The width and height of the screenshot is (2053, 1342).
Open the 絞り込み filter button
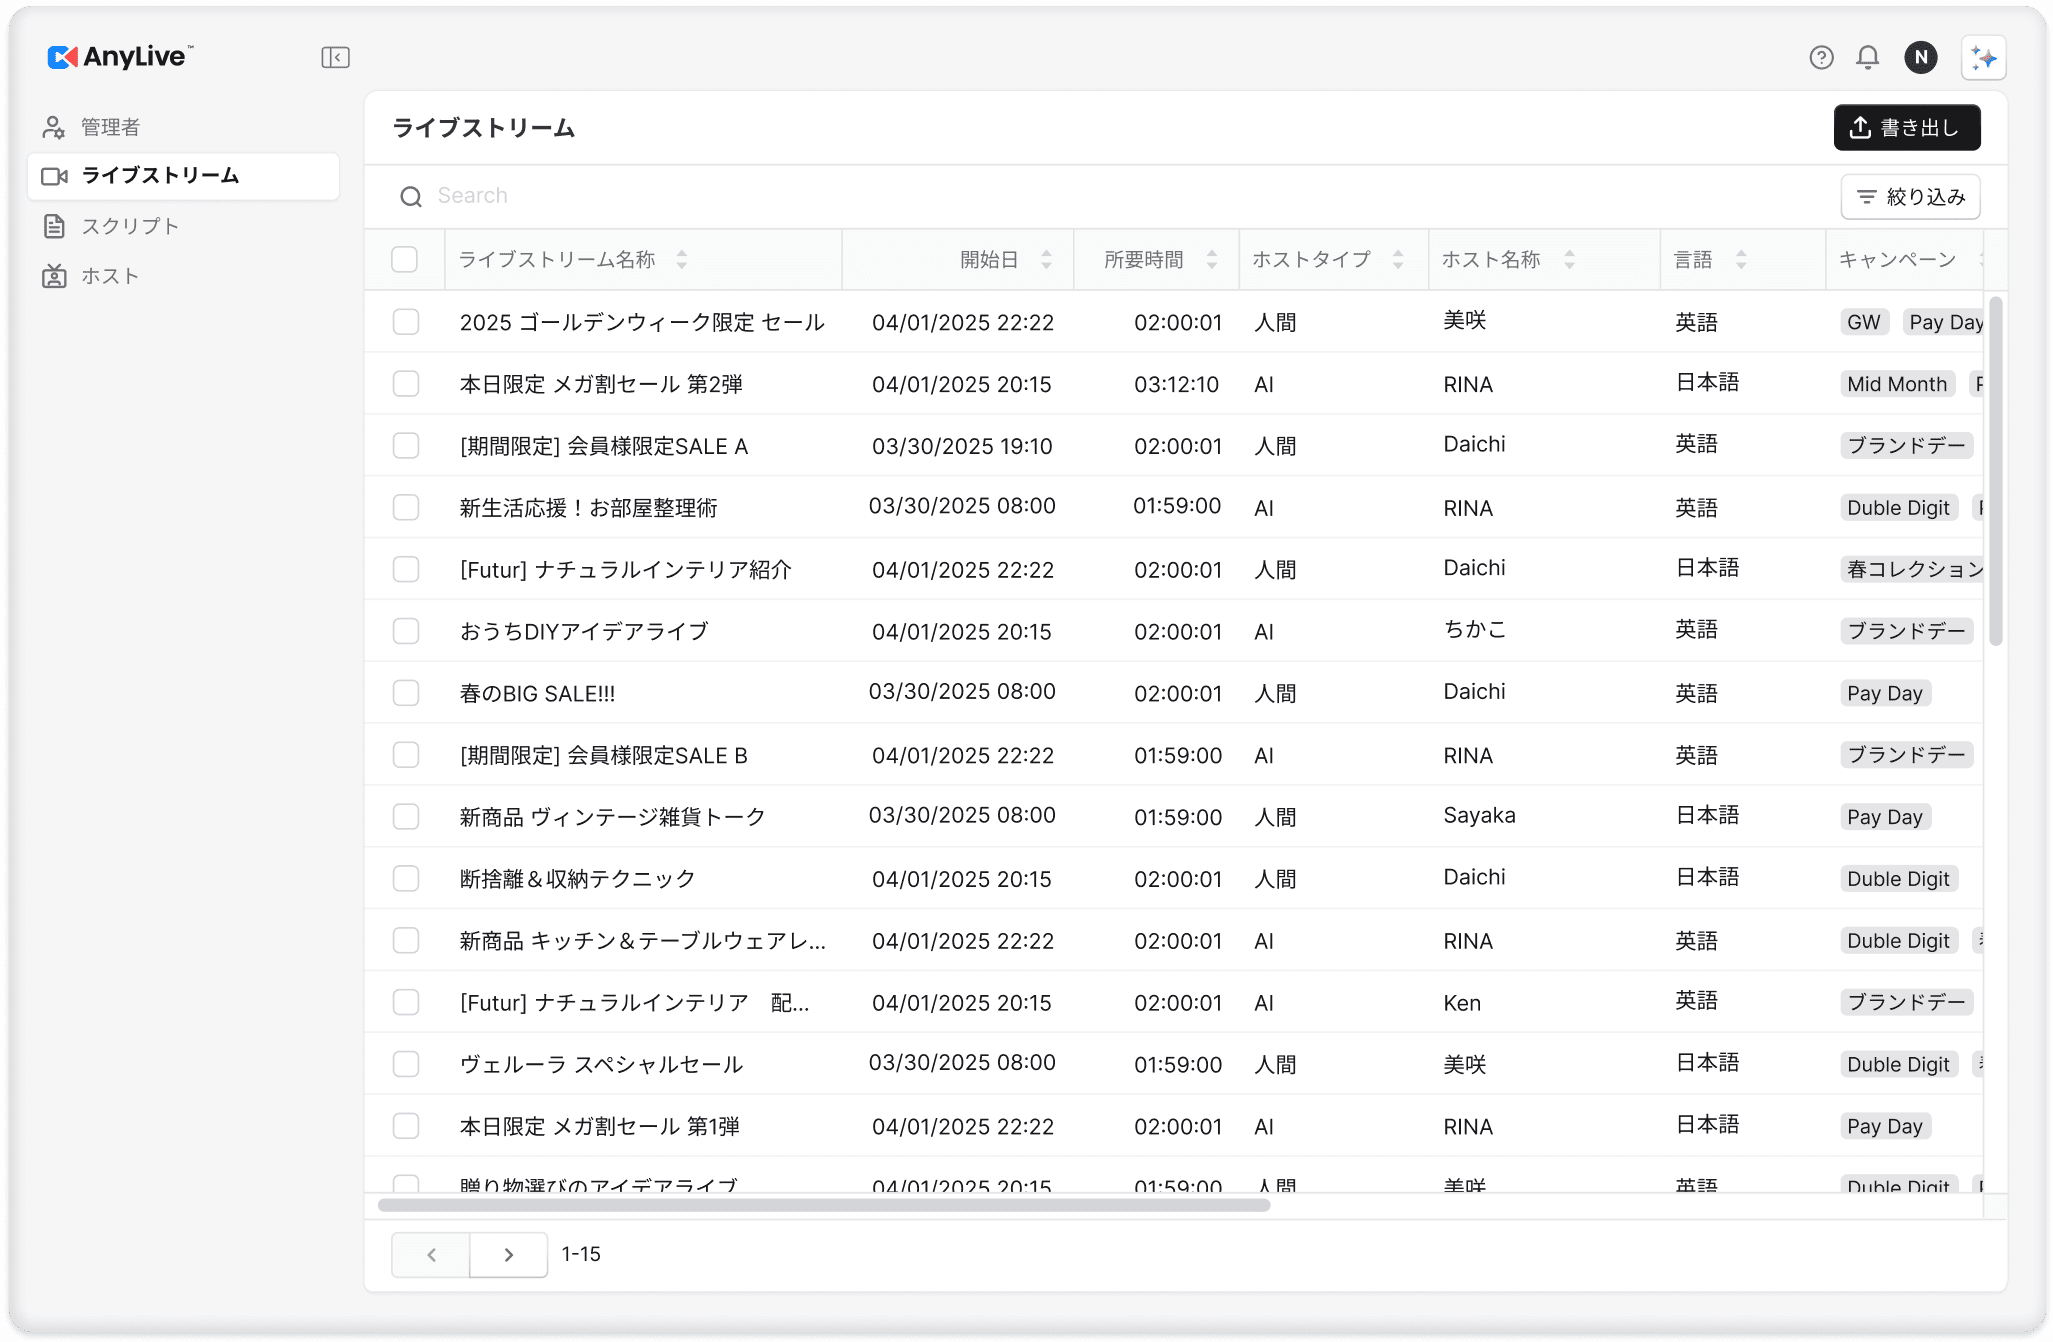tap(1910, 197)
